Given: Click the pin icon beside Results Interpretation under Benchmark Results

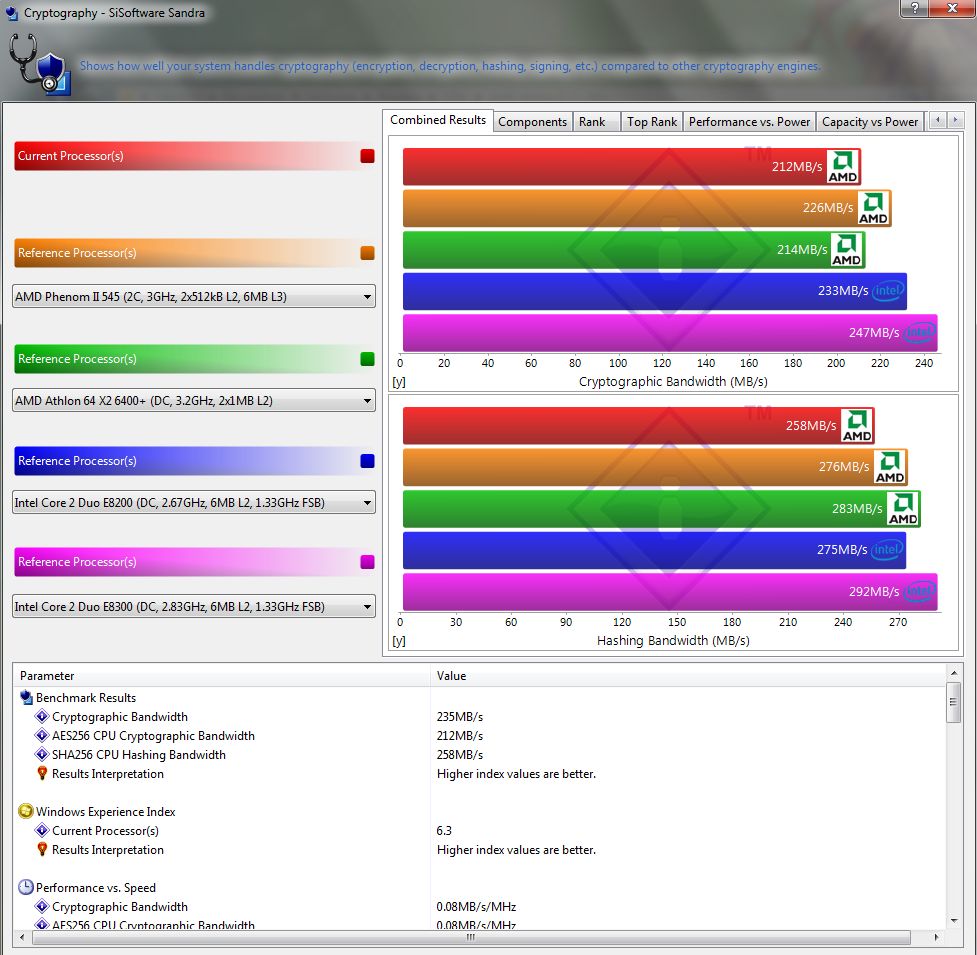Looking at the screenshot, I should click(42, 774).
